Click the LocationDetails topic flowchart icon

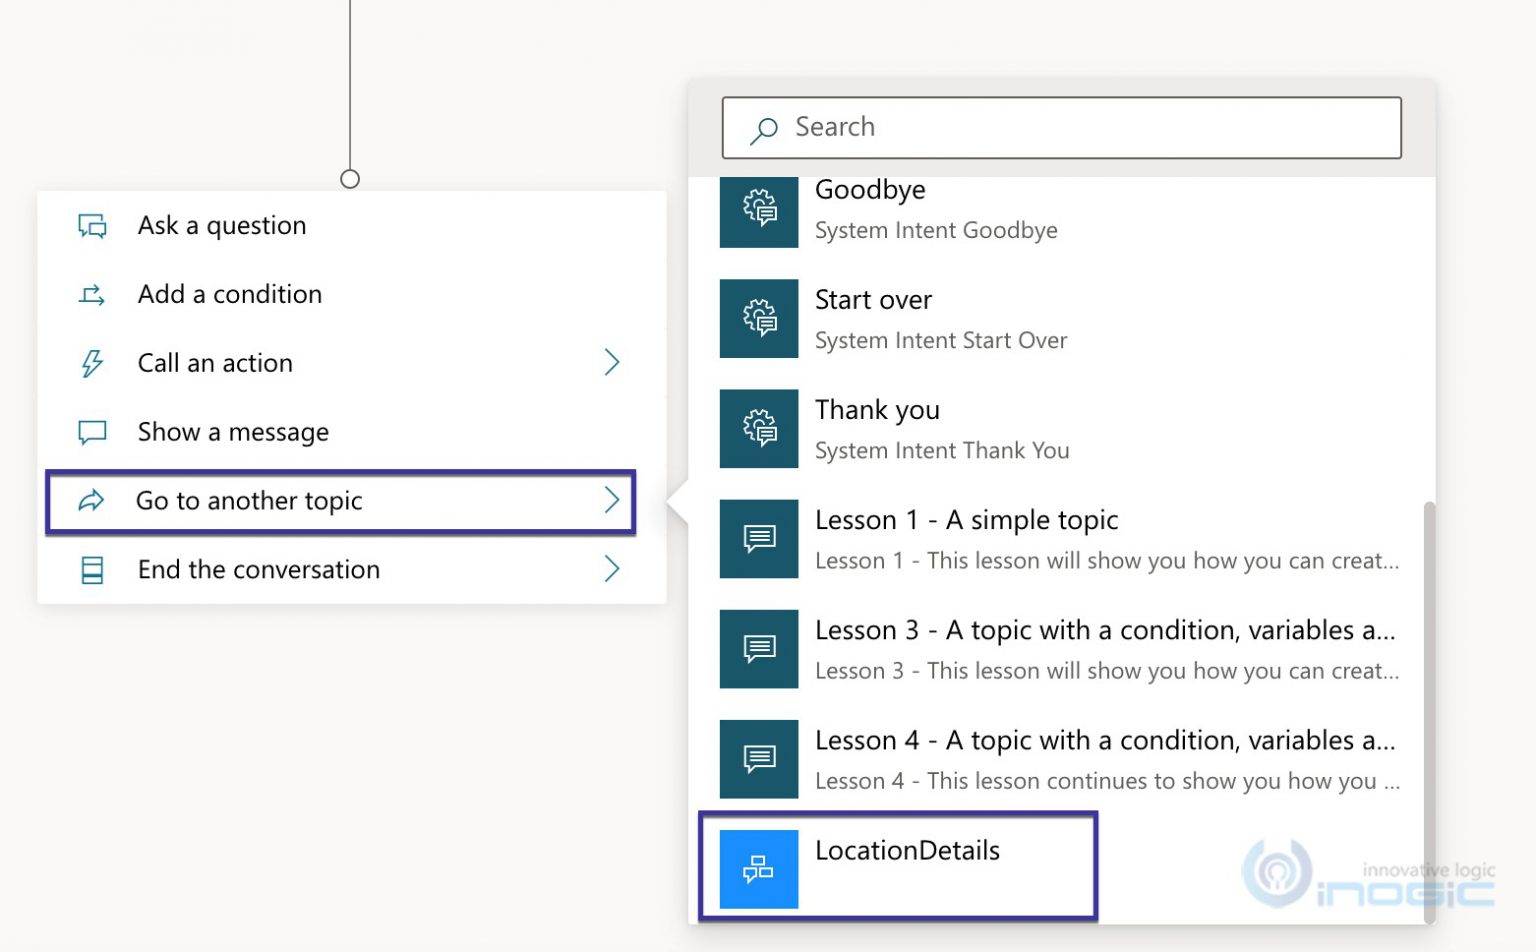(758, 868)
